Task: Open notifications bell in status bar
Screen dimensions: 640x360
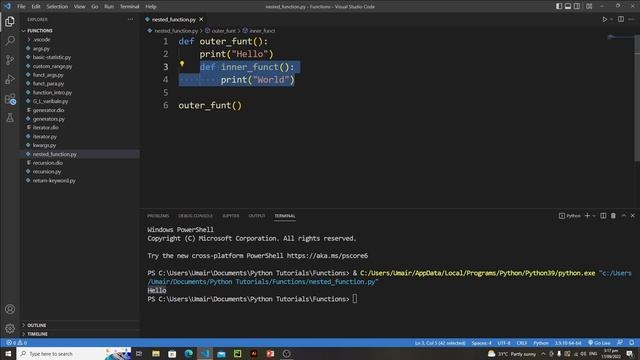Action: 631,343
